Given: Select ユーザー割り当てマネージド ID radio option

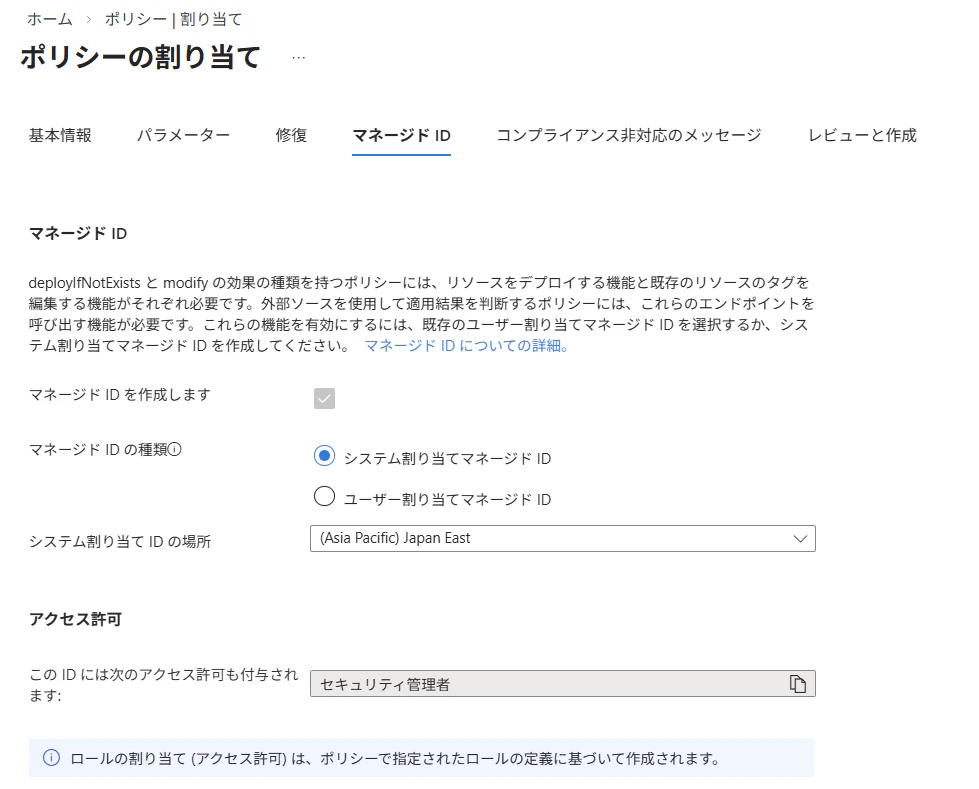Looking at the screenshot, I should pyautogui.click(x=324, y=496).
